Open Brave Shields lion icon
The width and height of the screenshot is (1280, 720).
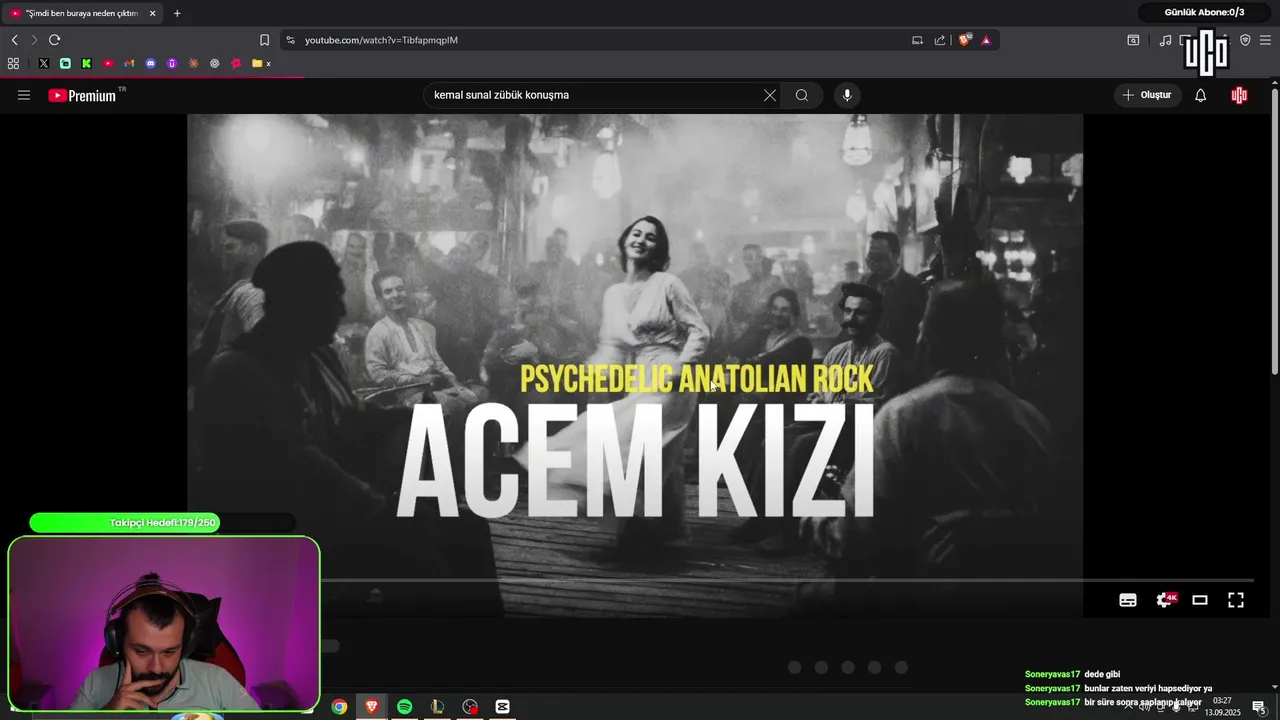click(x=965, y=40)
